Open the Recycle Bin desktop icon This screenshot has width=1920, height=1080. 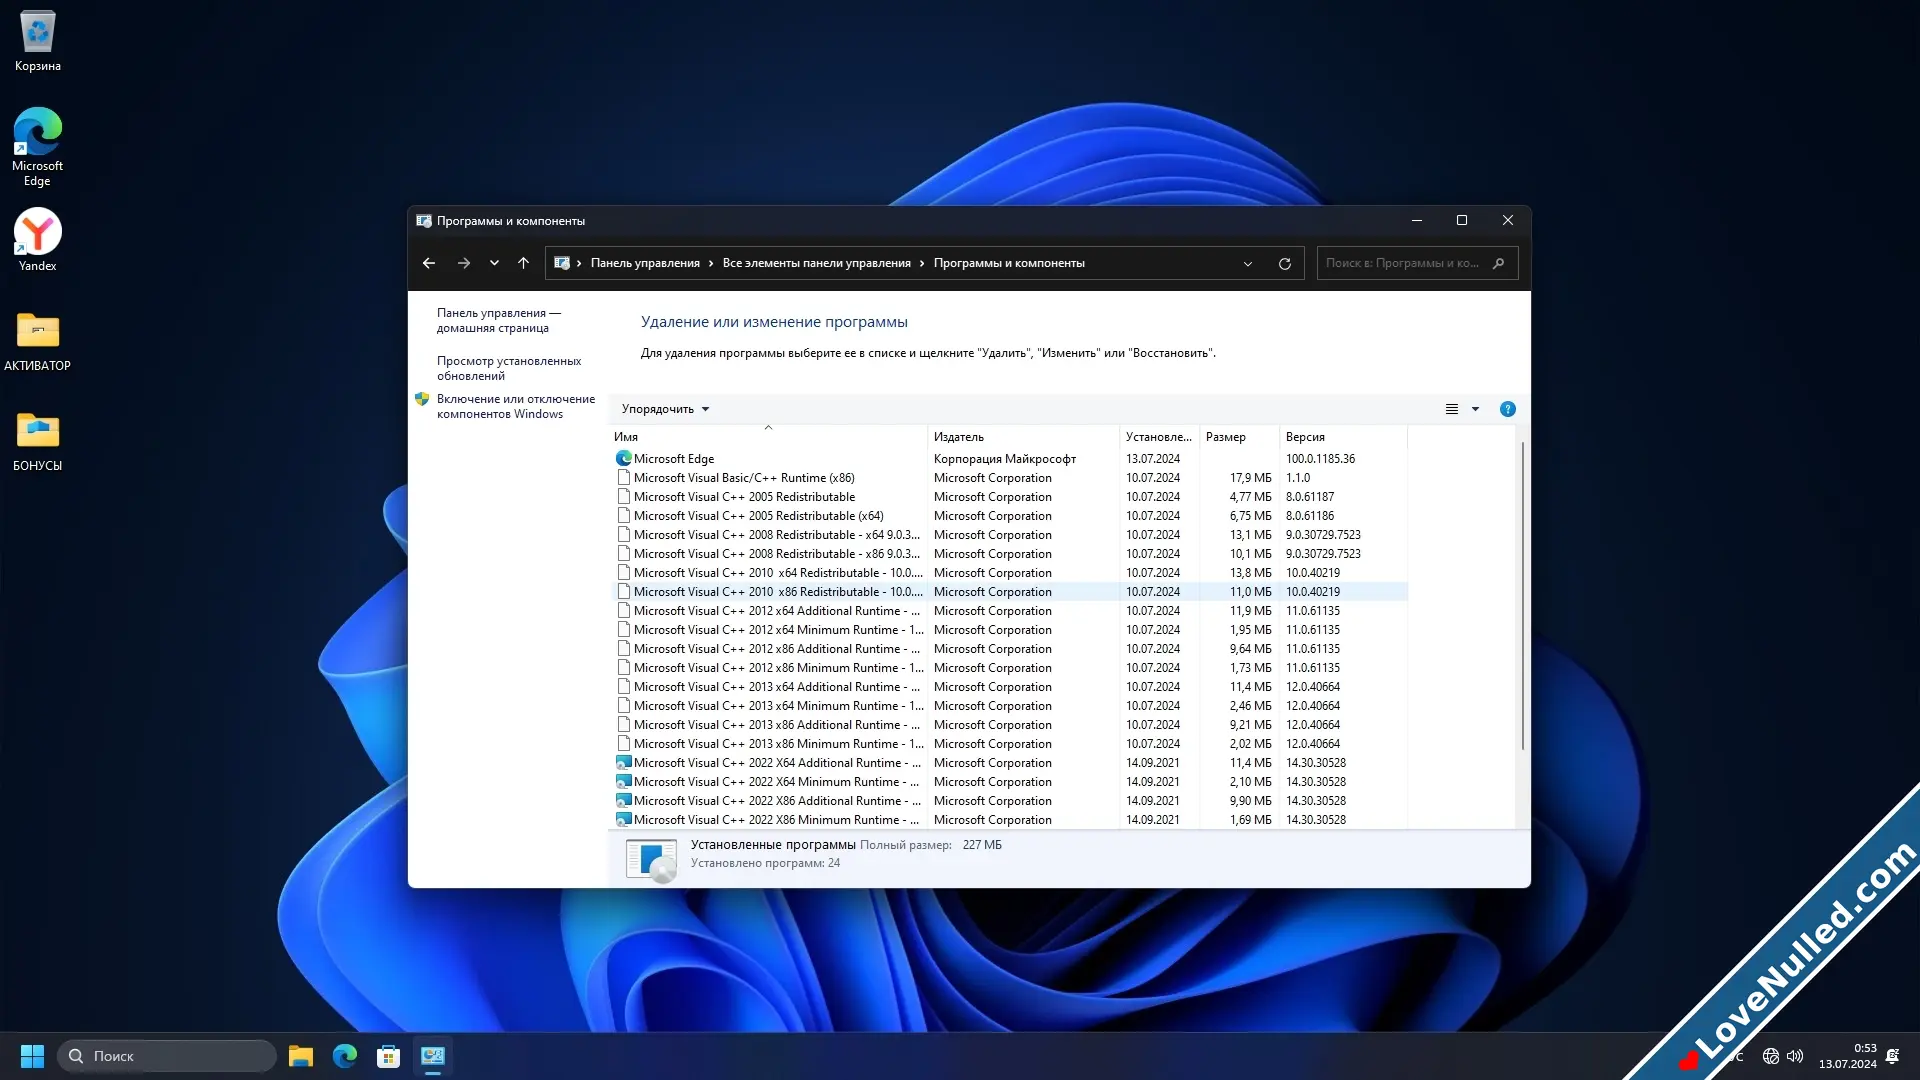(x=37, y=42)
